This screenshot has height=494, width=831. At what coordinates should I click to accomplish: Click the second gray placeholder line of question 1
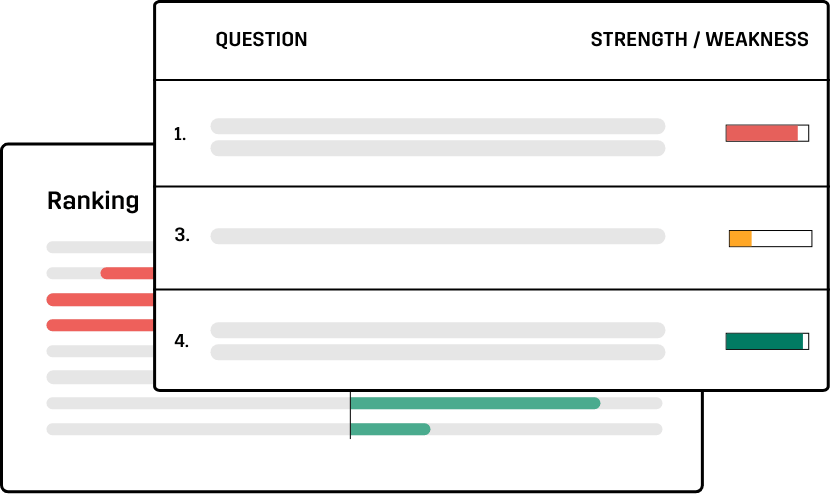[438, 148]
